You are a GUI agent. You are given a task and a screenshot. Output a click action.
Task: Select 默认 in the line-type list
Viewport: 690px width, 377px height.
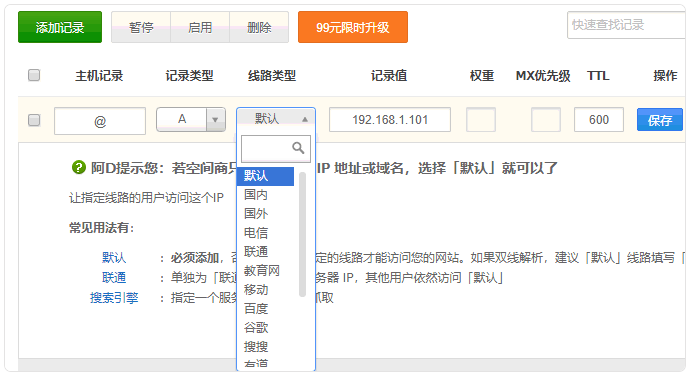(265, 176)
